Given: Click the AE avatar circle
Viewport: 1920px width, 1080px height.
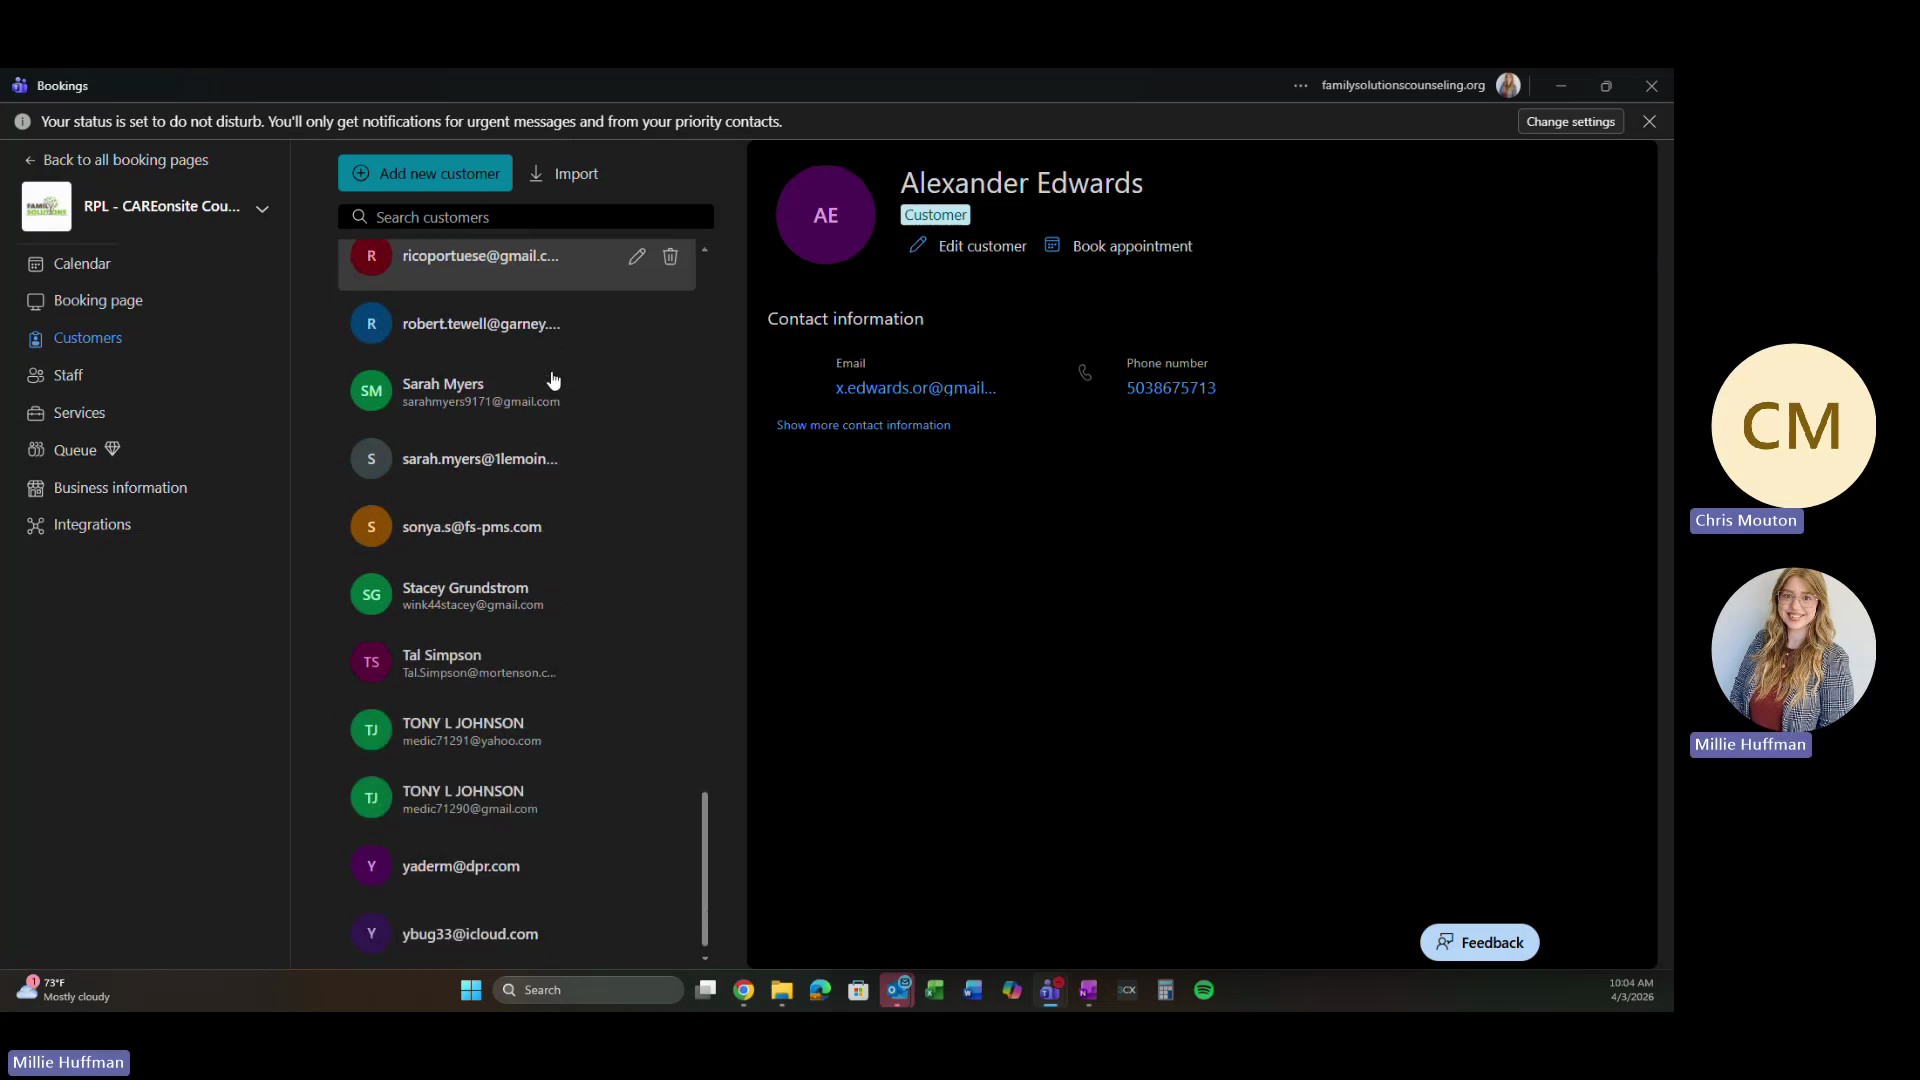Looking at the screenshot, I should (x=826, y=215).
